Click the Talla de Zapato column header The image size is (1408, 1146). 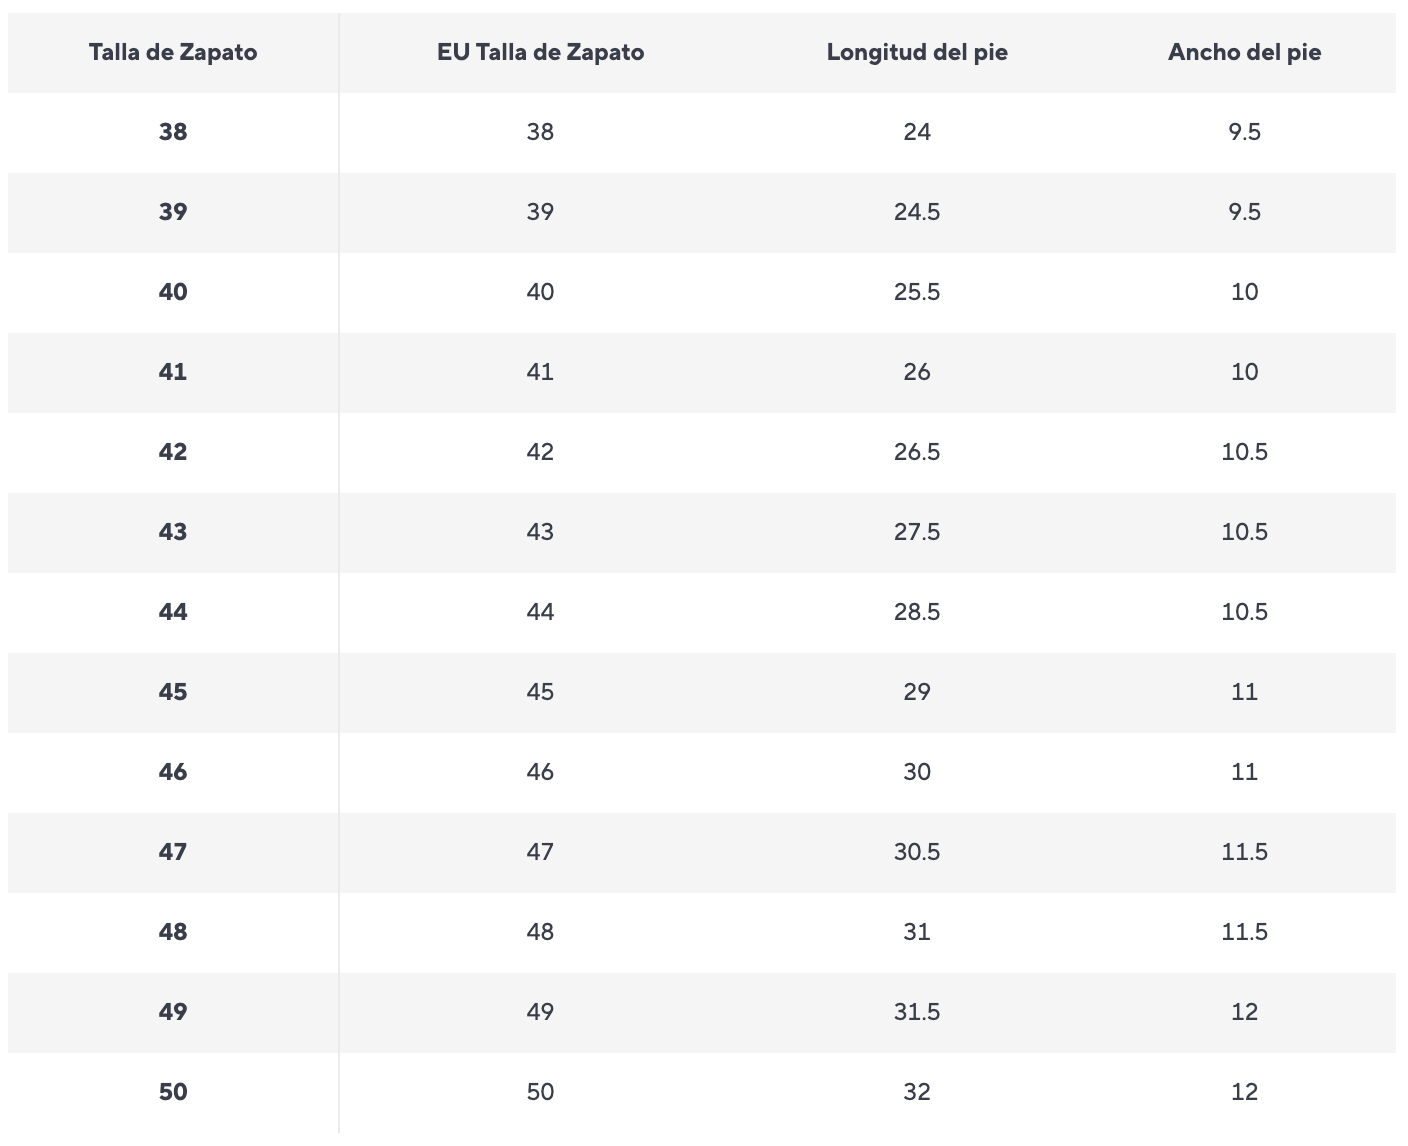[x=173, y=53]
